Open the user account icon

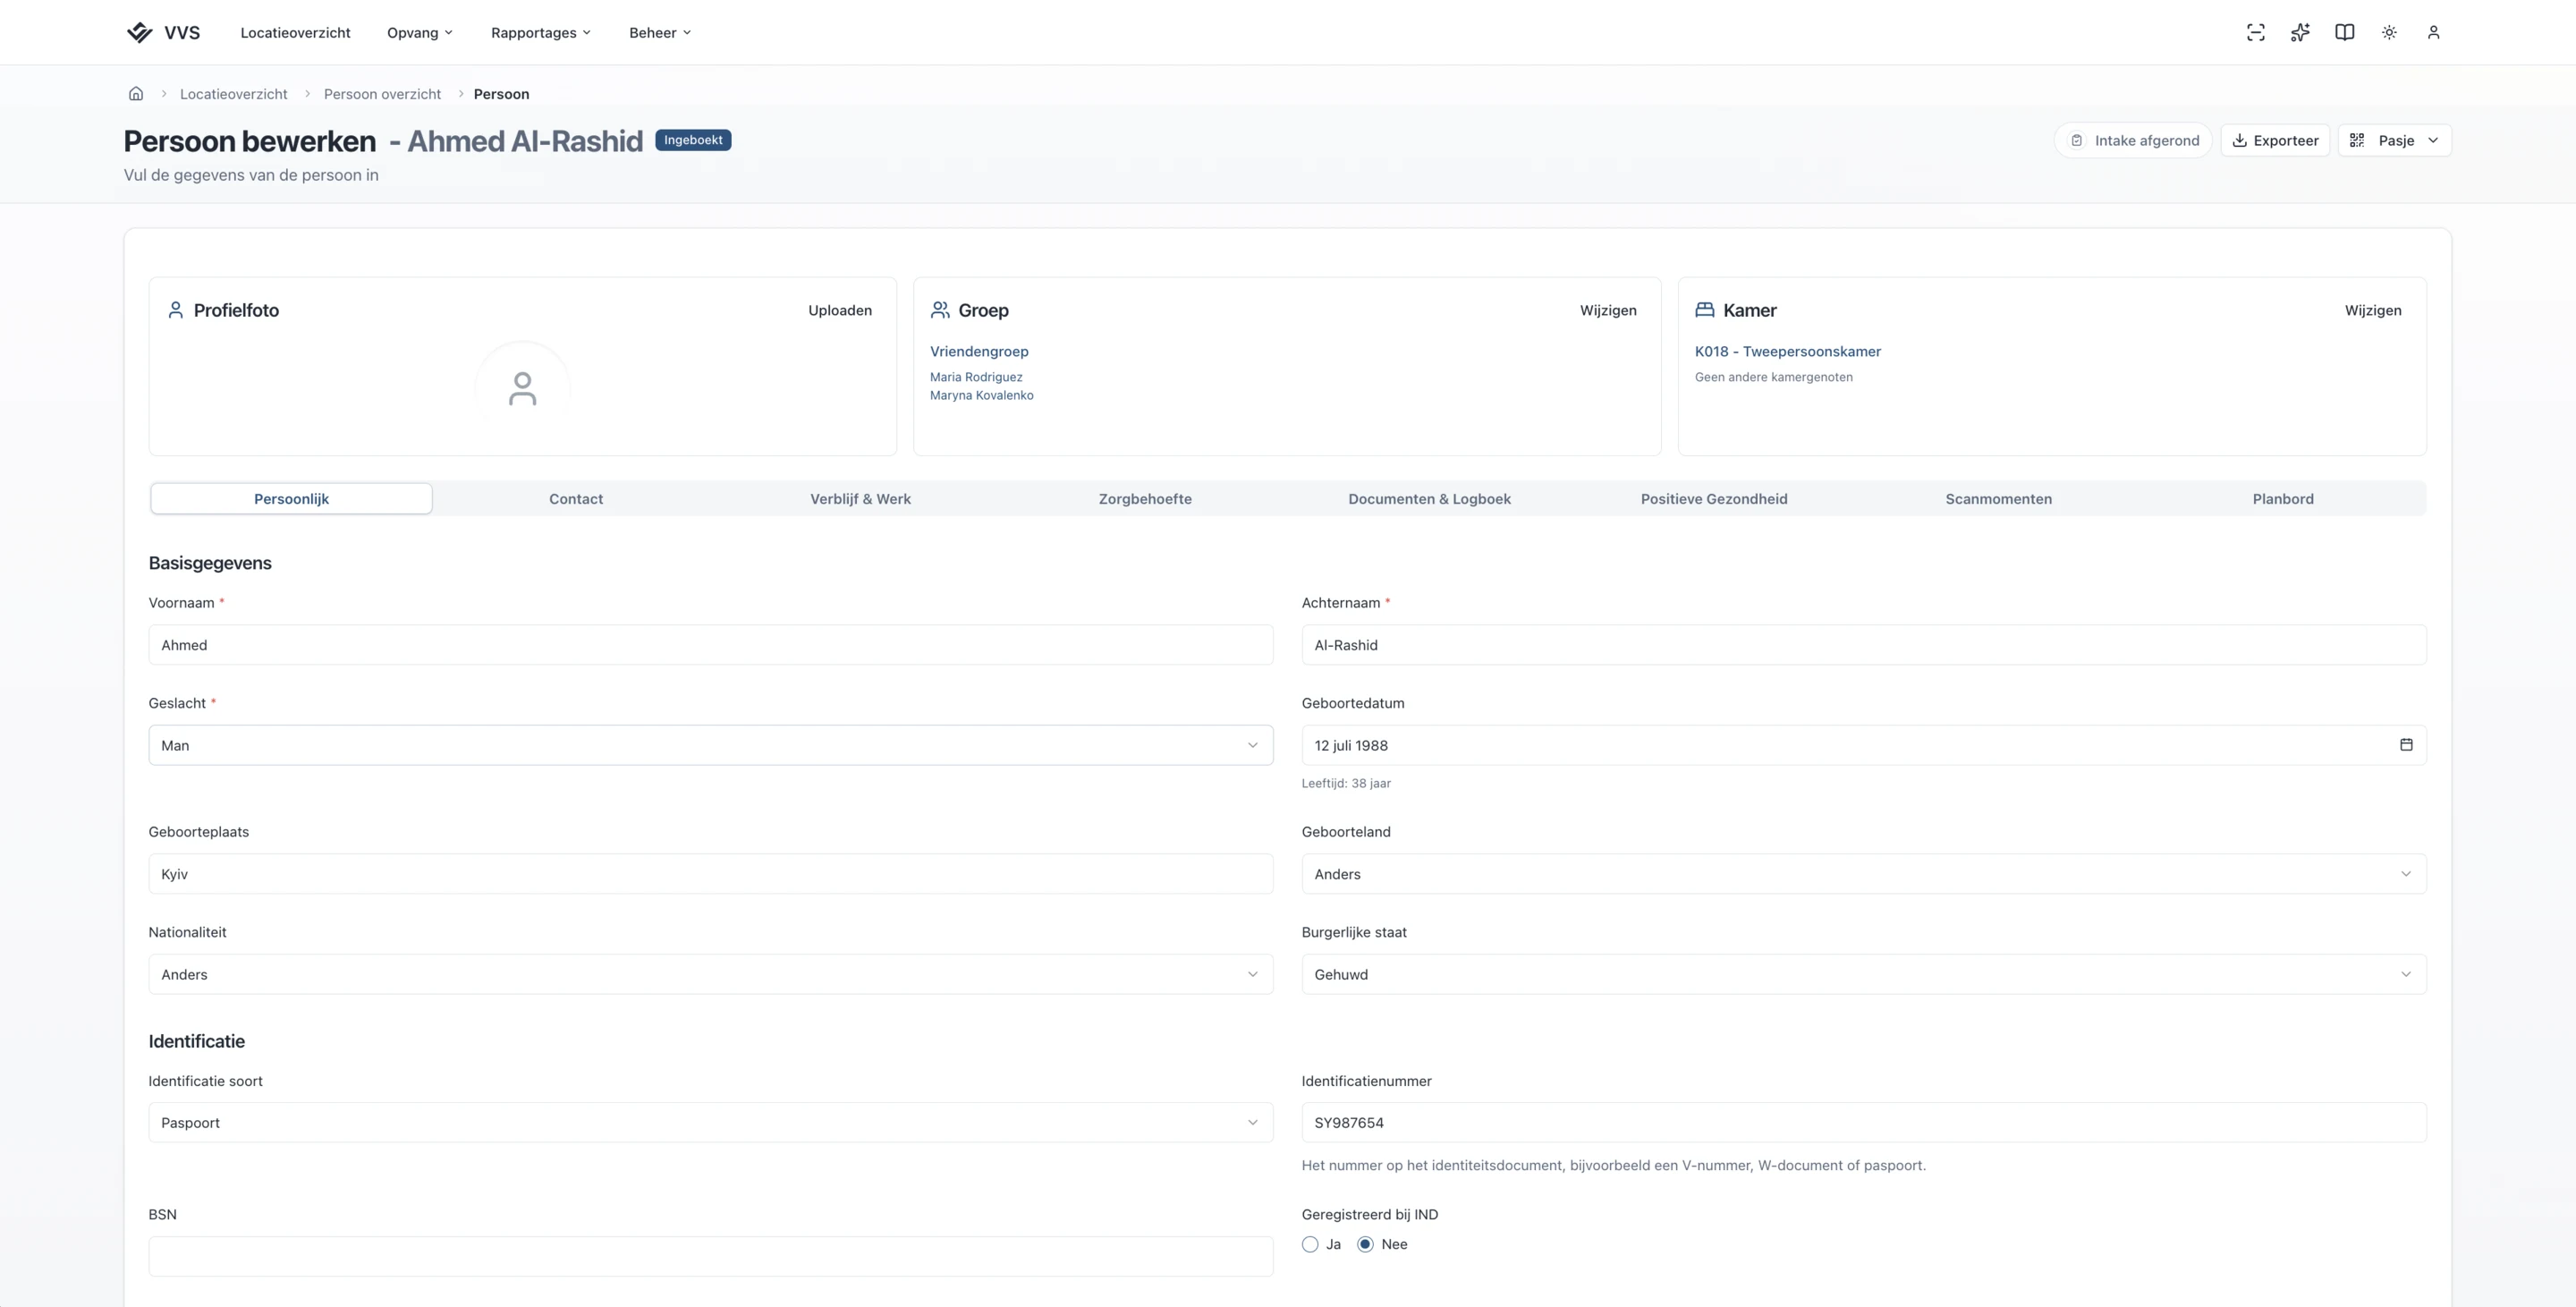tap(2433, 32)
